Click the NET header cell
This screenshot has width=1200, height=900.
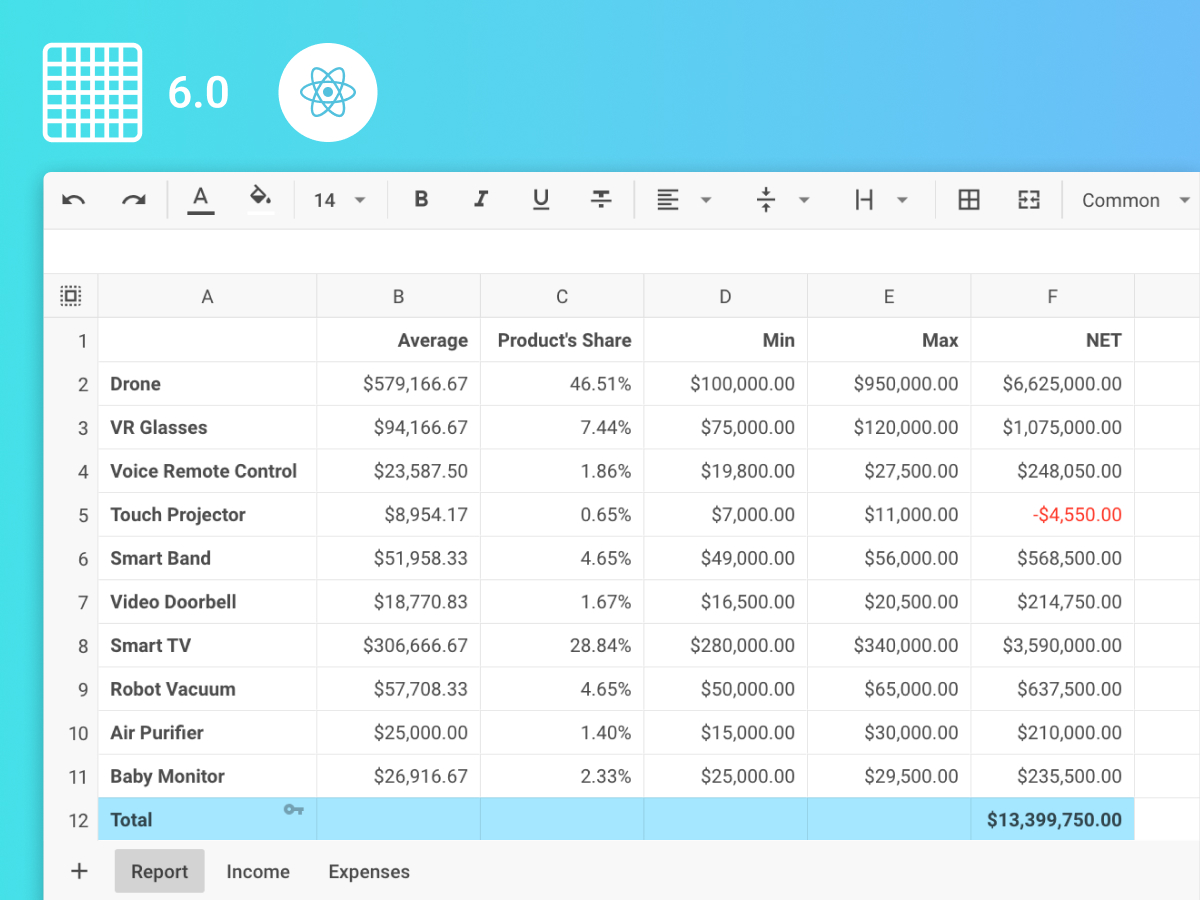coord(1053,340)
